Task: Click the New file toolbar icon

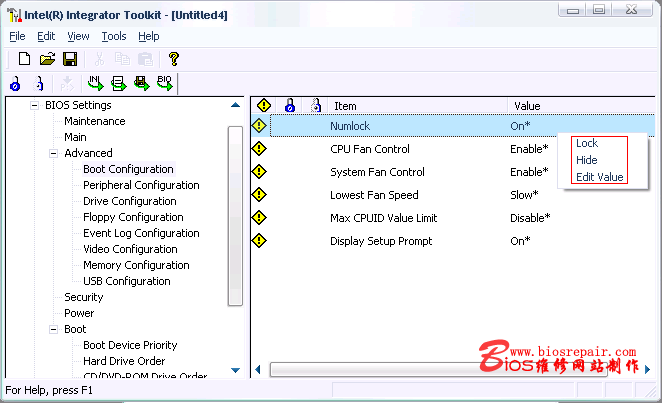Action: click(24, 59)
